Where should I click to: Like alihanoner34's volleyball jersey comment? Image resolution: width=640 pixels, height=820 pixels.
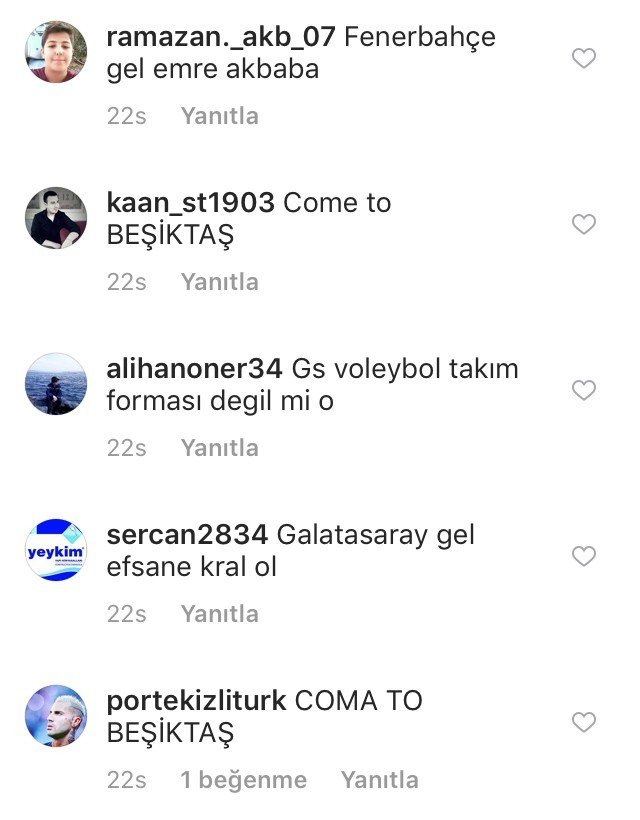point(584,390)
